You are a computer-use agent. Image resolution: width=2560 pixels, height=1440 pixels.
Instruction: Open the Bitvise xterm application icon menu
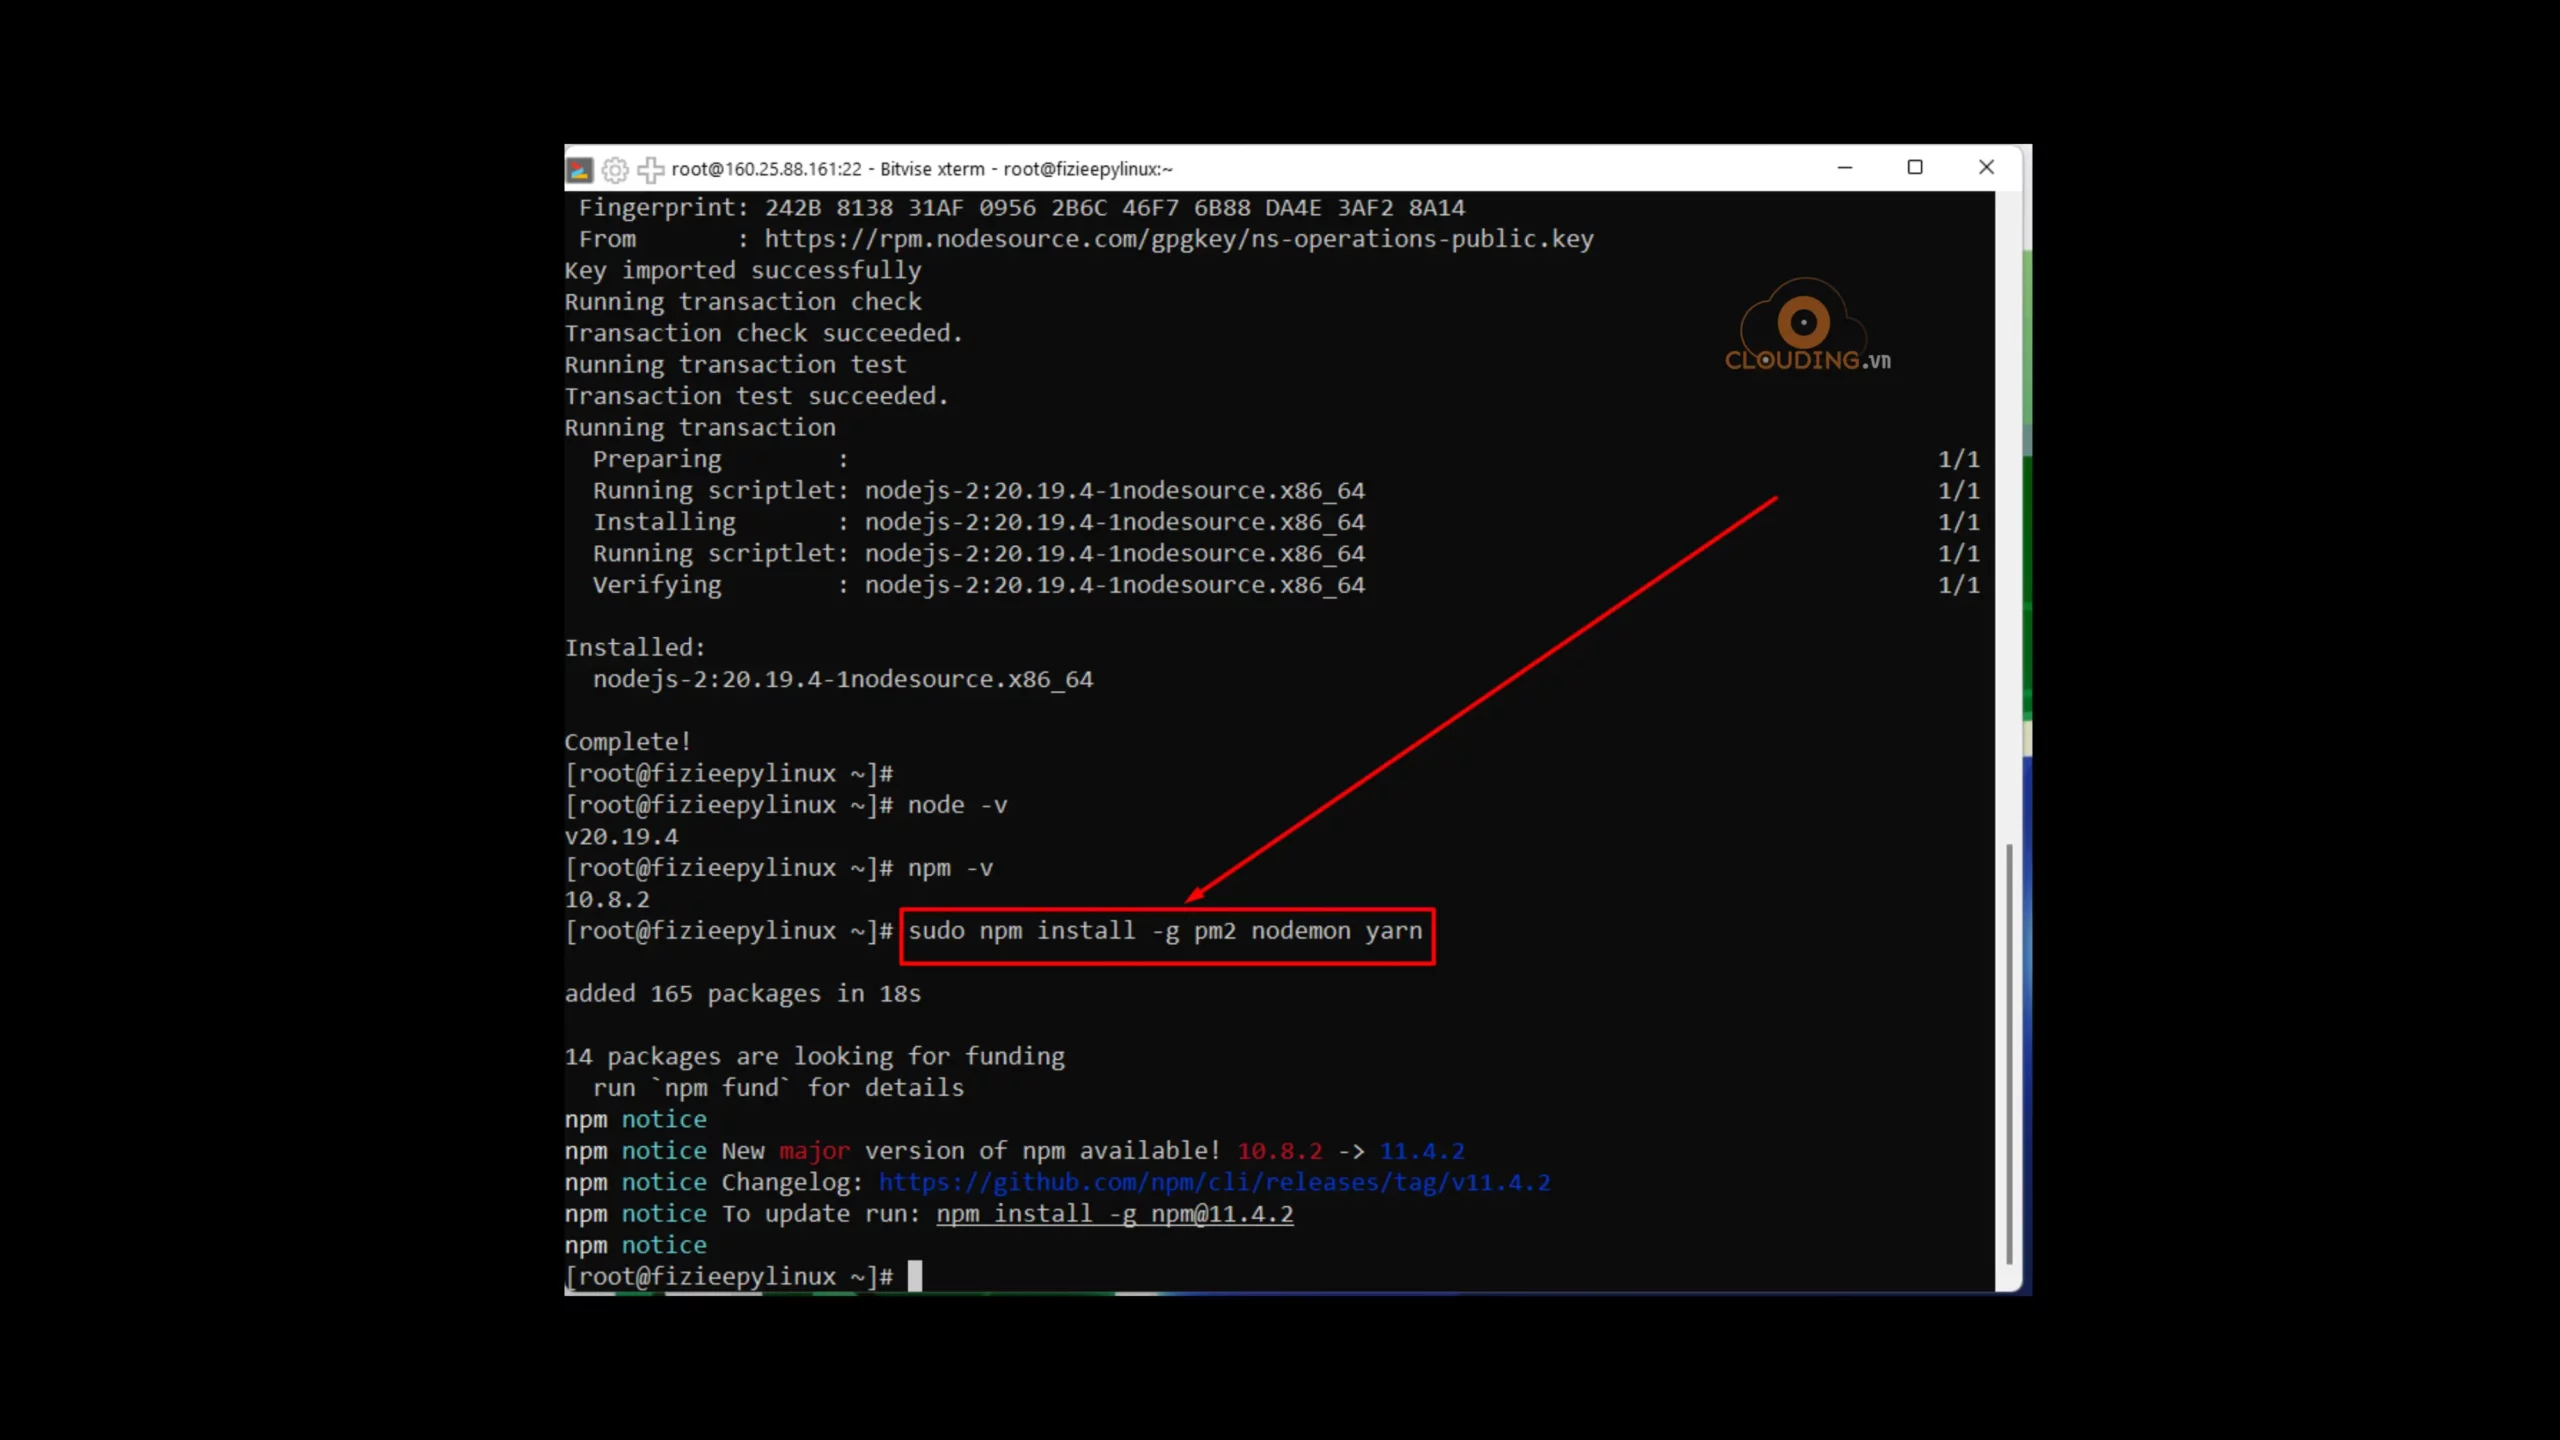coord(579,169)
